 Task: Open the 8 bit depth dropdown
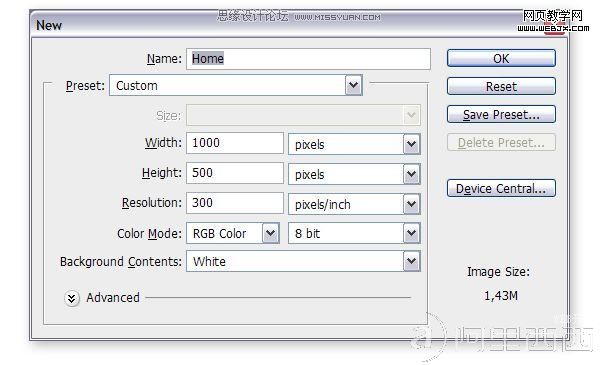354,233
